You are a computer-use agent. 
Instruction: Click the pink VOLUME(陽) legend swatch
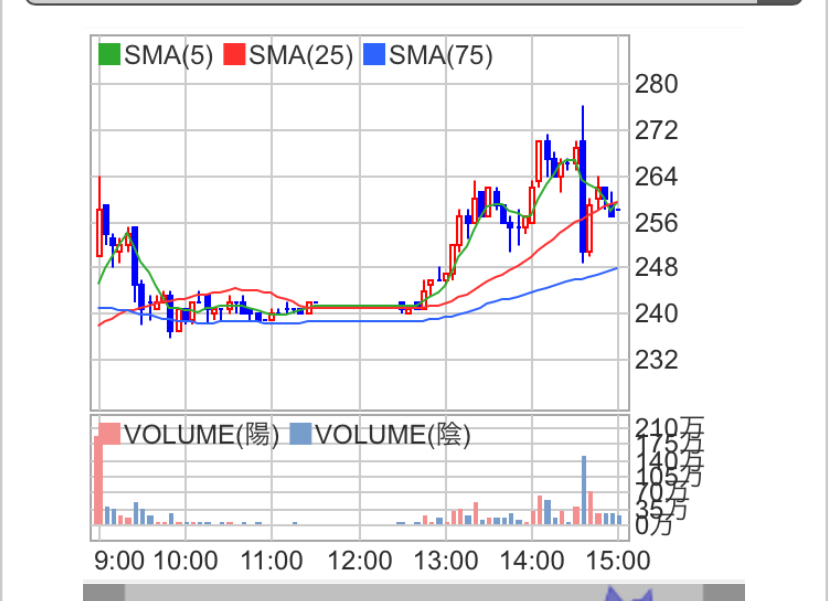(108, 434)
